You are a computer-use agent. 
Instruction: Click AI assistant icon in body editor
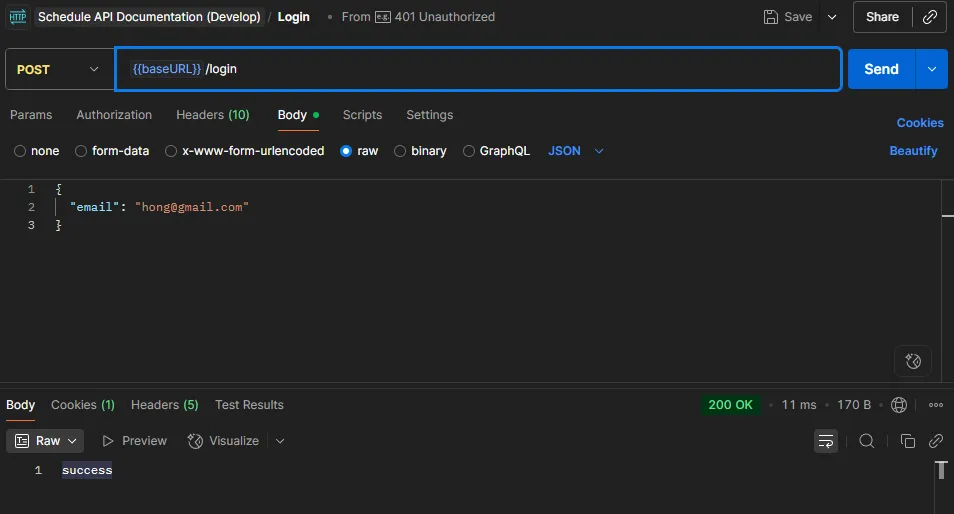[912, 361]
